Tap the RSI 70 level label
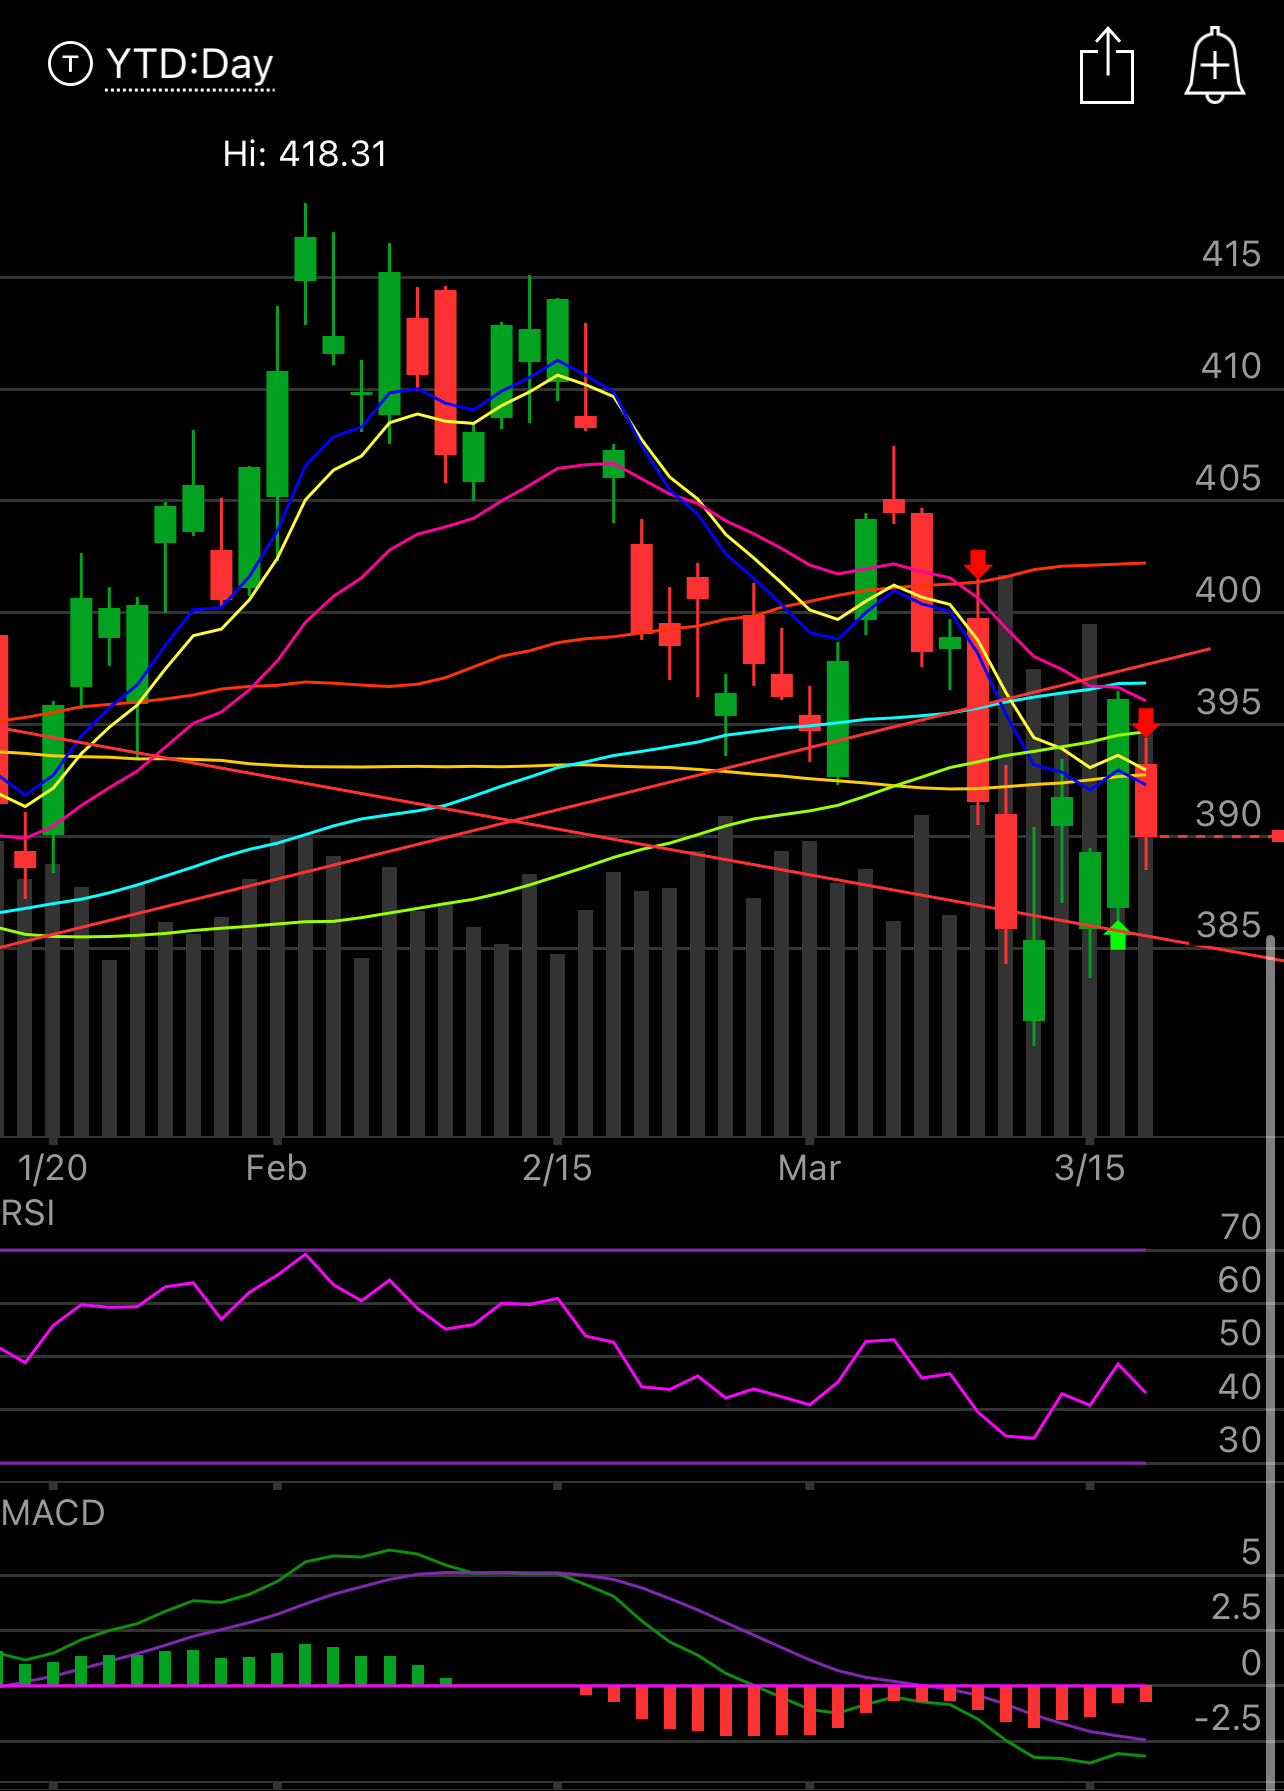The width and height of the screenshot is (1284, 1791). click(1241, 1227)
